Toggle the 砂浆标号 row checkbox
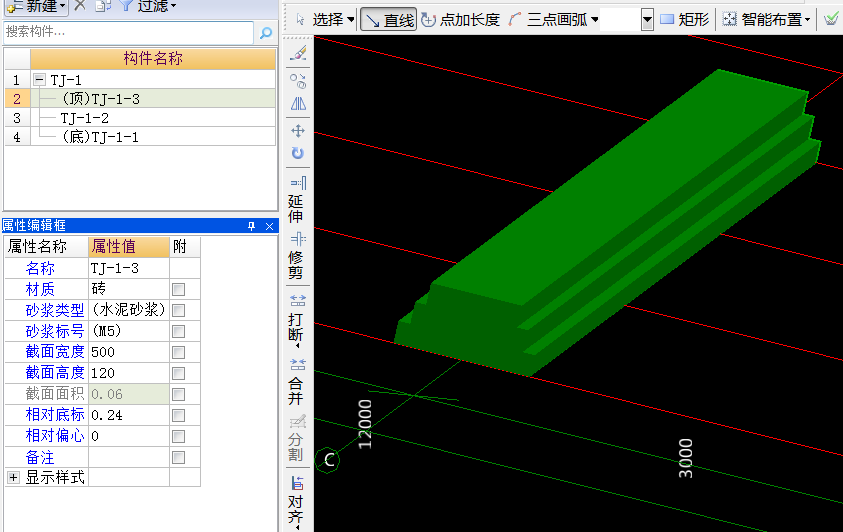Viewport: 843px width, 532px height. pos(178,332)
